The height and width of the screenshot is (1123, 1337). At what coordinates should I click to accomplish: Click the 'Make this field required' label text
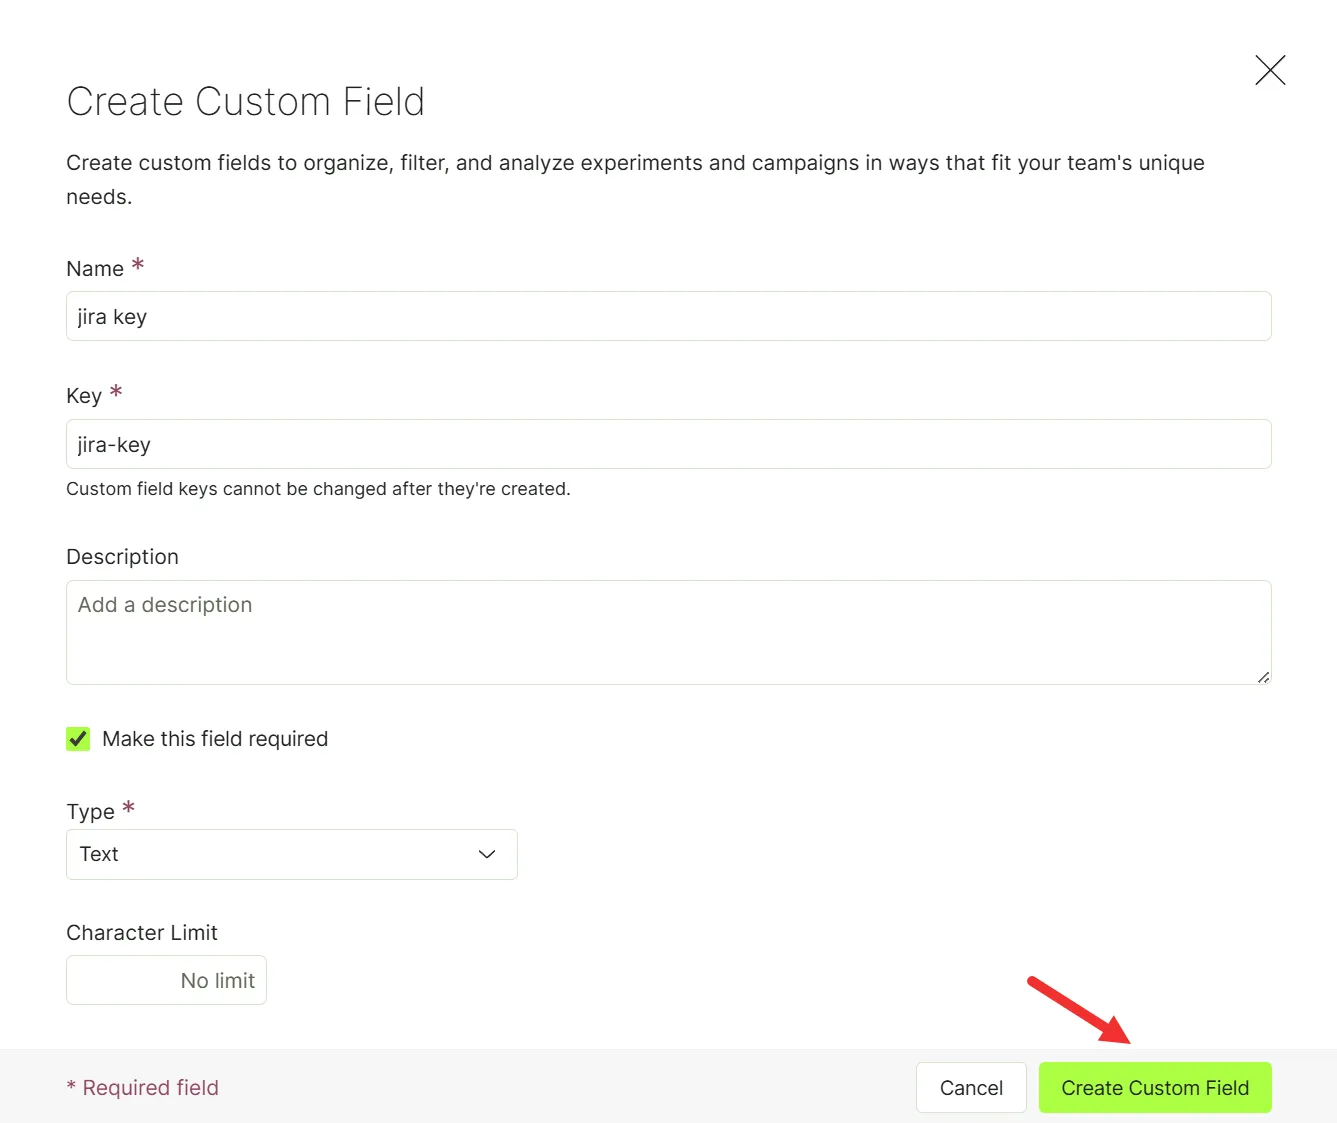coord(215,739)
